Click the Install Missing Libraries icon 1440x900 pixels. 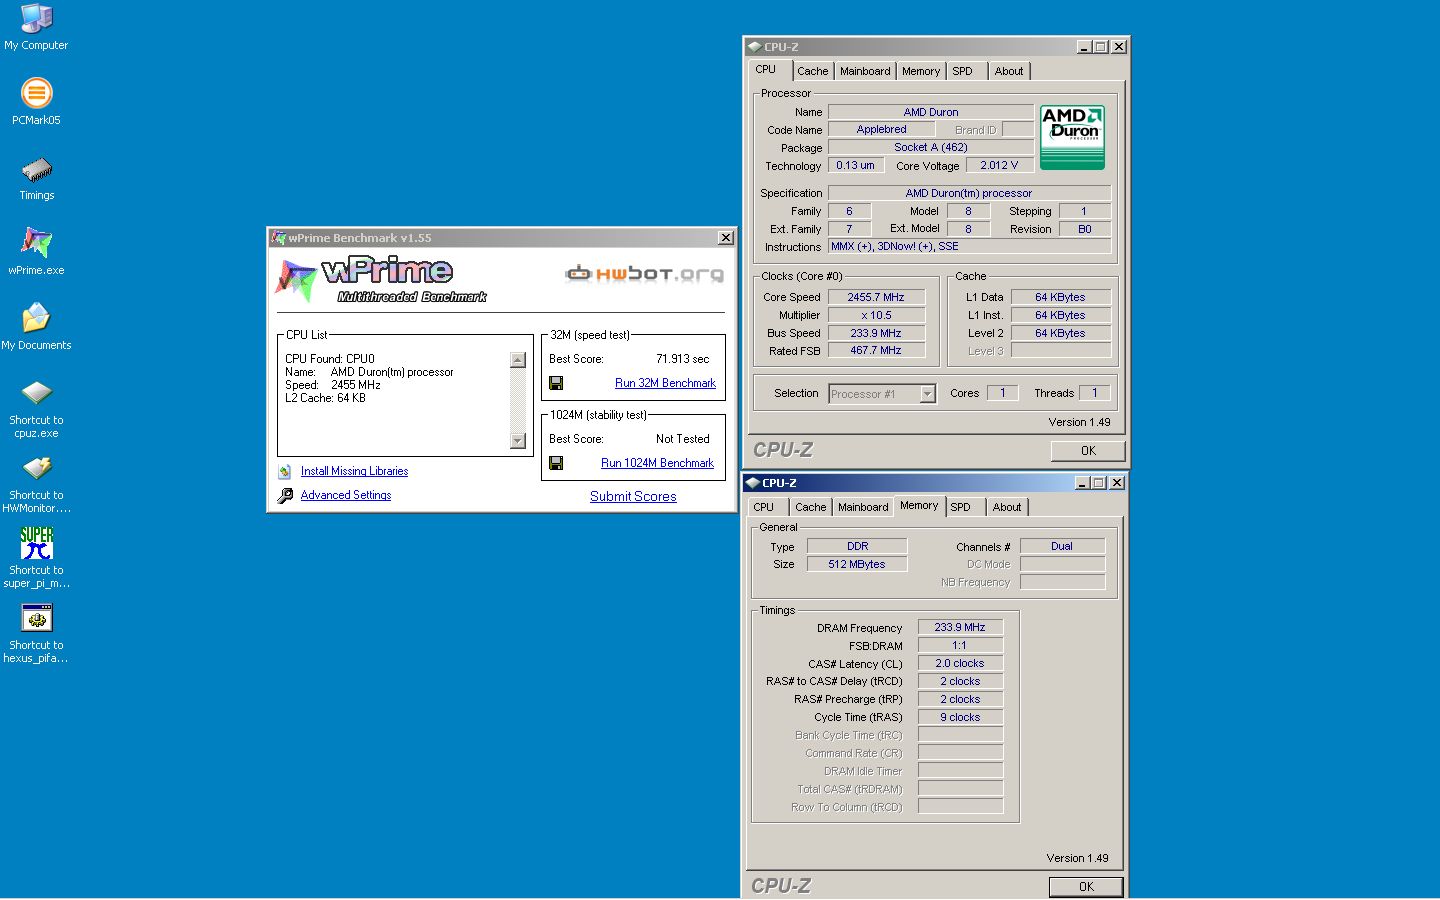click(x=285, y=471)
